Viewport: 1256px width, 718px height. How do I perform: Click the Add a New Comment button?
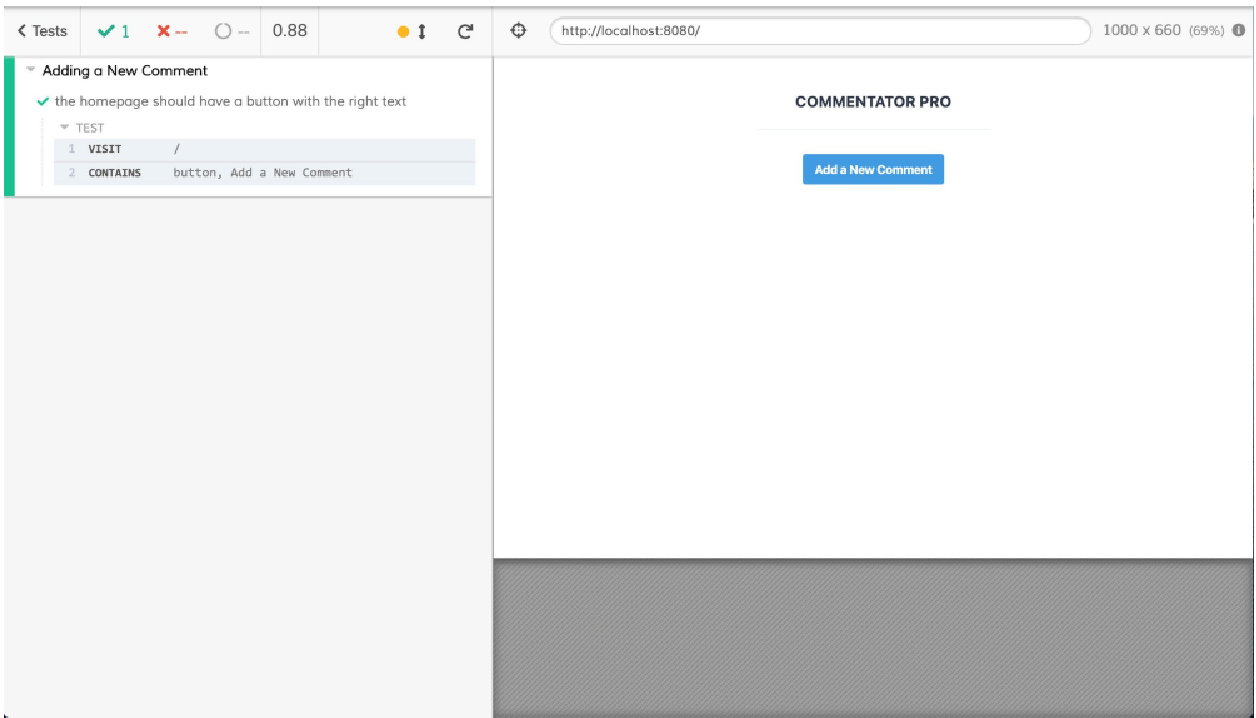click(873, 170)
